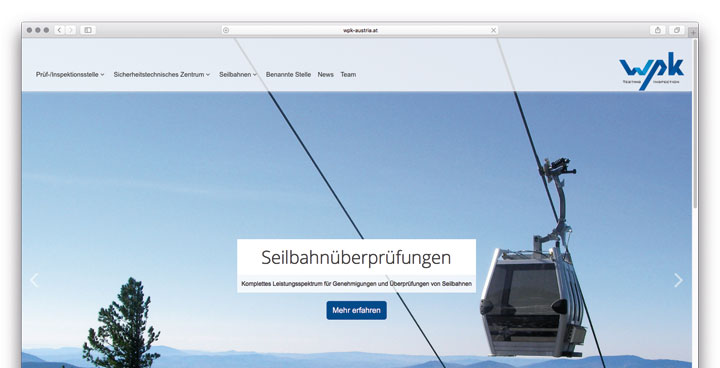720x368 pixels.
Task: Stop loading with the X in address bar
Action: 494,30
